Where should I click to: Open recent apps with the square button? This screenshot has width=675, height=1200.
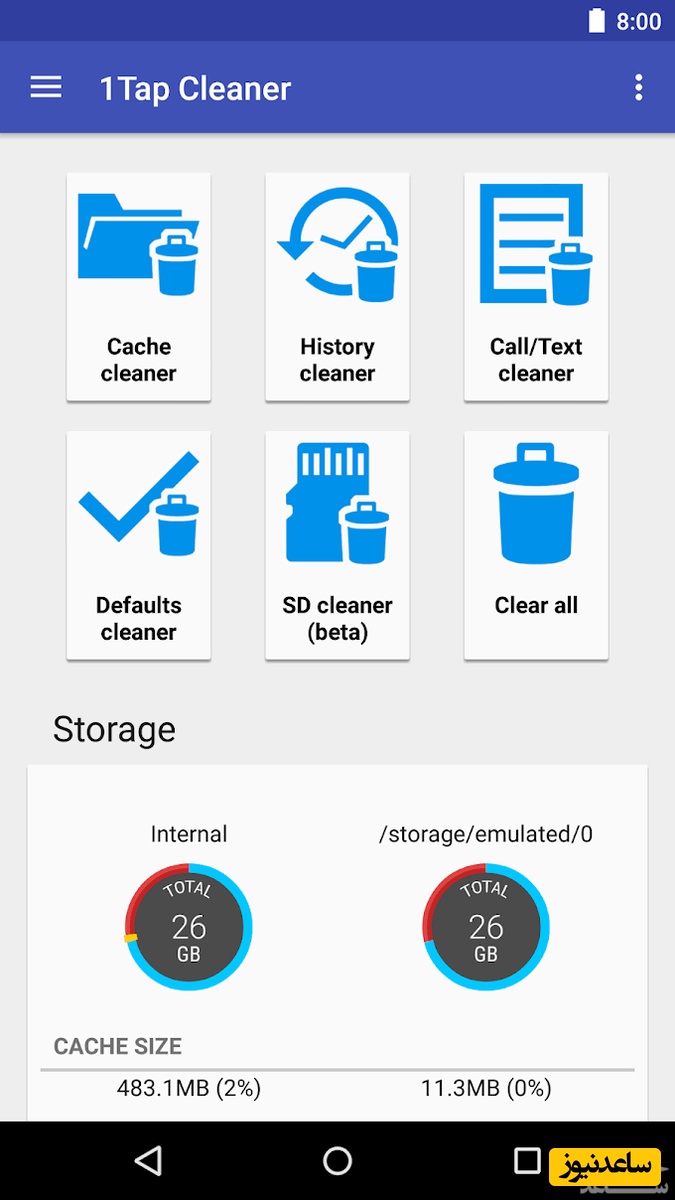[527, 1161]
